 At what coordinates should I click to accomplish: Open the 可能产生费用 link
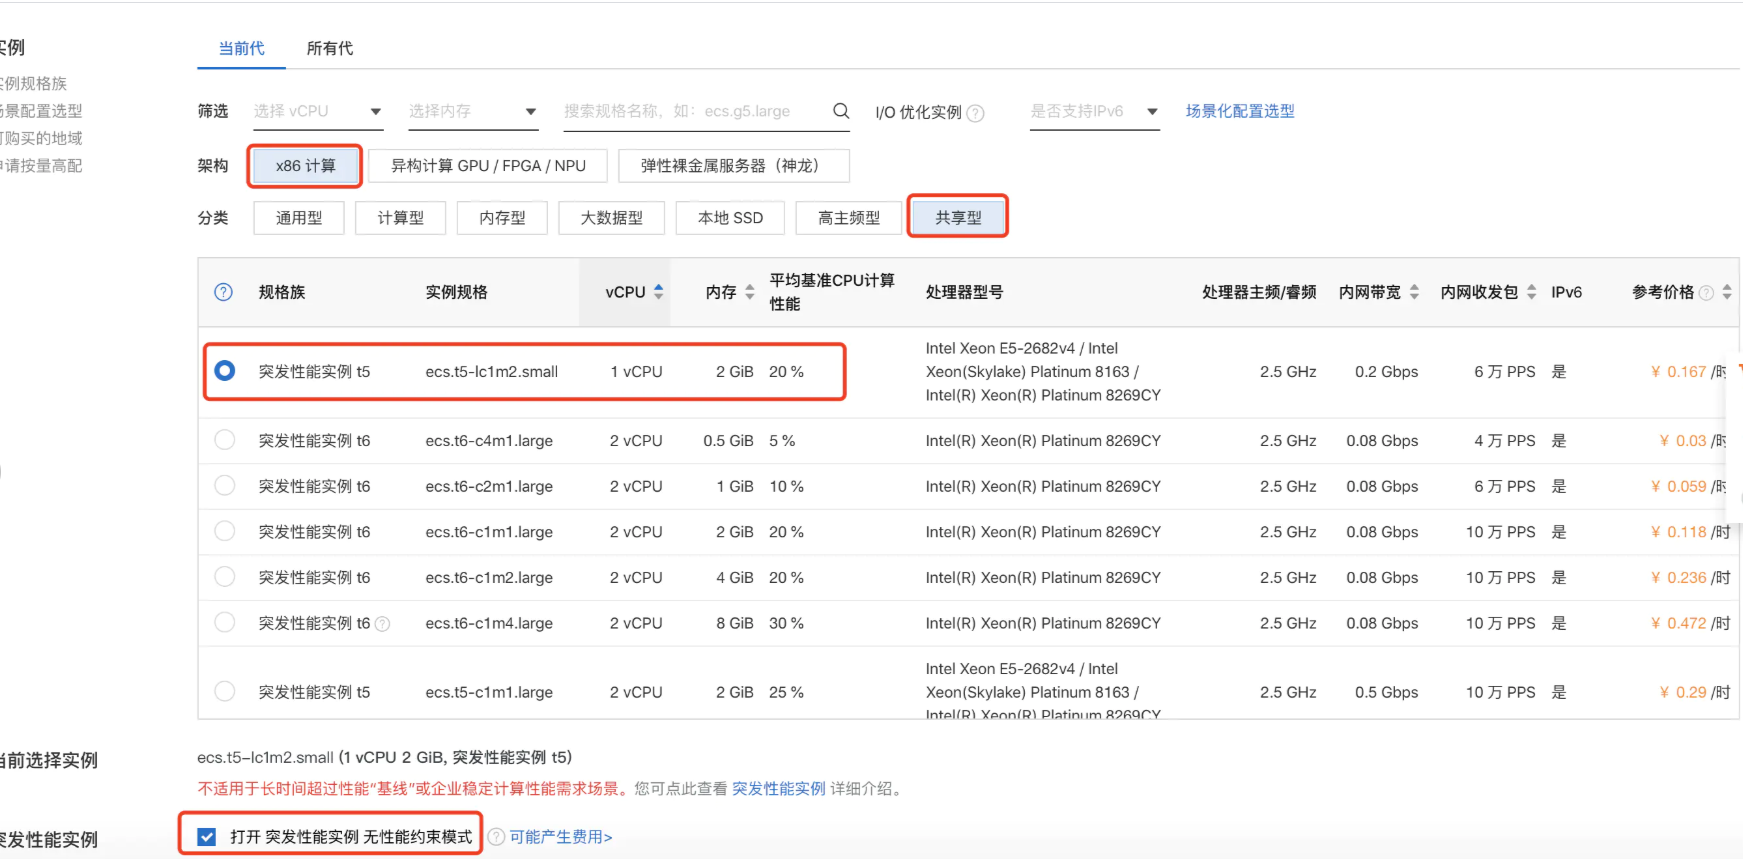tap(561, 837)
